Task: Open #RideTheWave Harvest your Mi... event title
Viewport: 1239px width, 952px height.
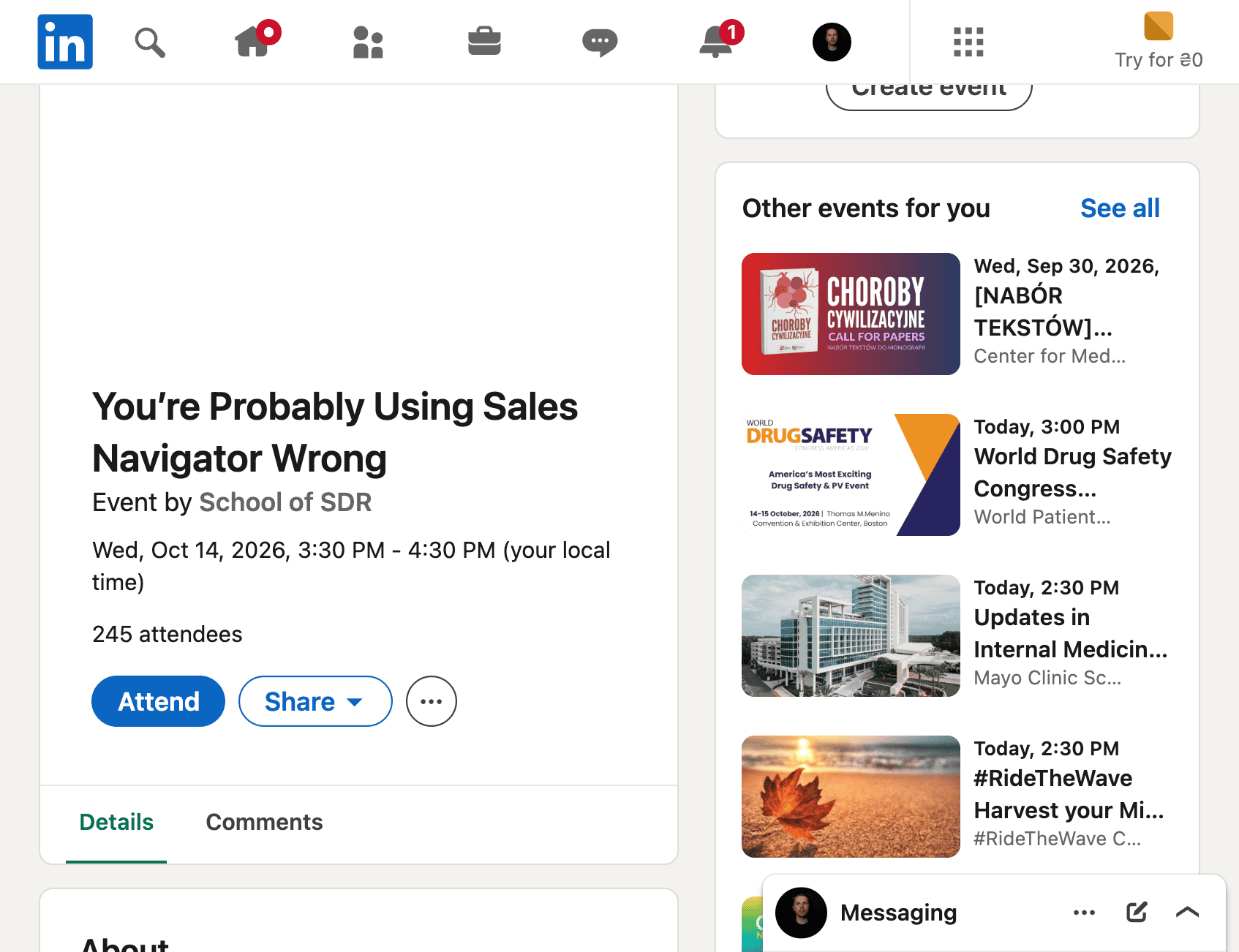Action: pyautogui.click(x=1069, y=794)
